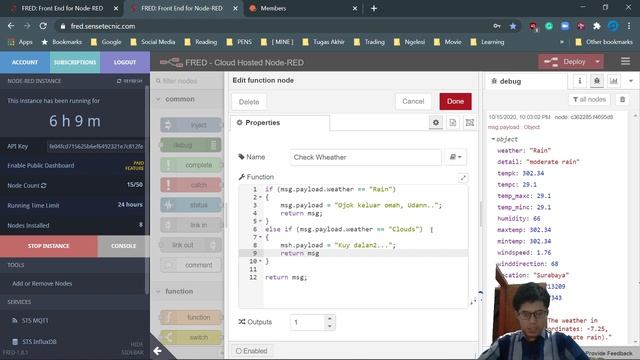Image resolution: width=640 pixels, height=360 pixels.
Task: Open the SUBSCRIPTIONS tab
Action: (75, 62)
